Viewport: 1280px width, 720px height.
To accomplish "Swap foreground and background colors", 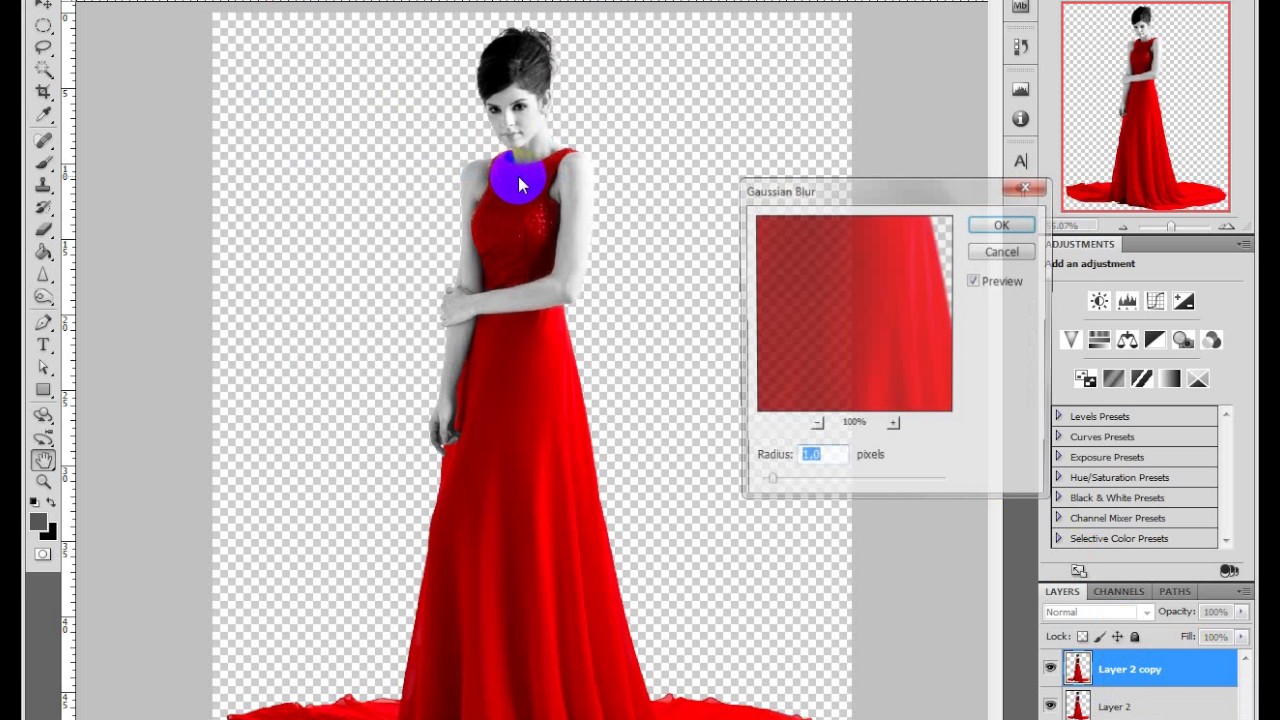I will click(52, 503).
